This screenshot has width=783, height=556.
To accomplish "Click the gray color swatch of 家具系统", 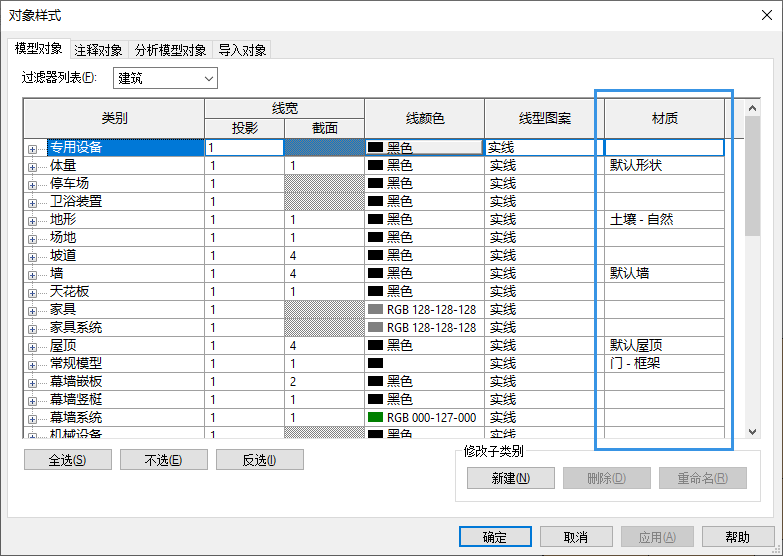I will (x=376, y=327).
